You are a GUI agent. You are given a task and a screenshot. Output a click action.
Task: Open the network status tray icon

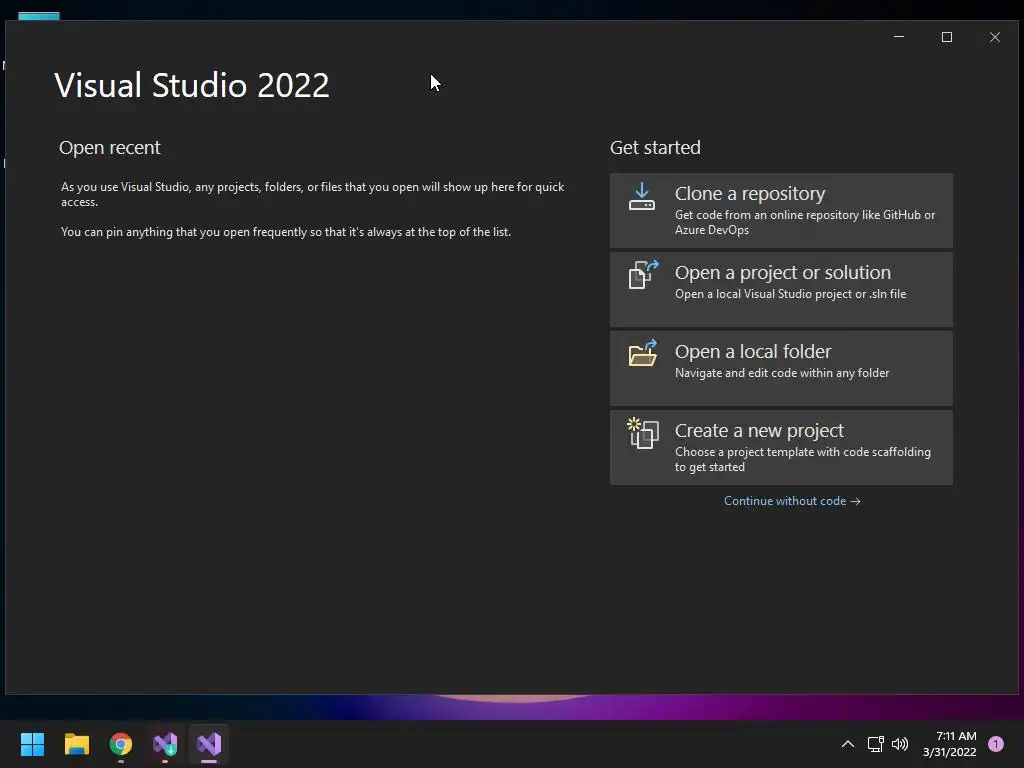pyautogui.click(x=875, y=744)
